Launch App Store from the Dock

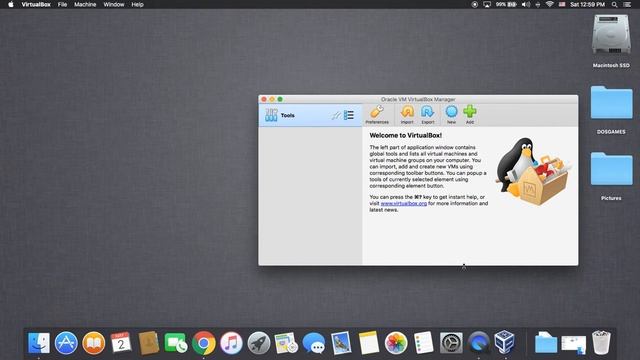click(x=66, y=343)
